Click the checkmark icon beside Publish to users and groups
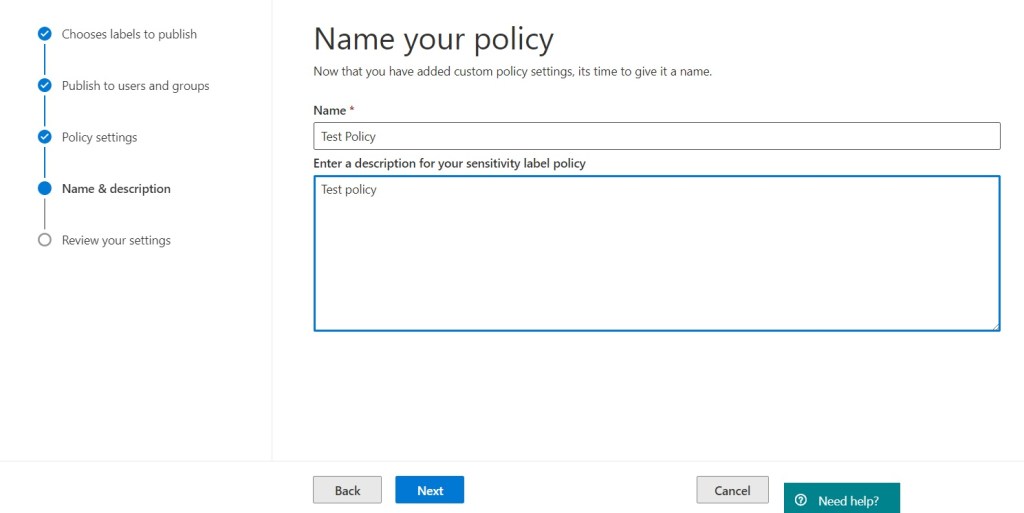The width and height of the screenshot is (1024, 513). (44, 85)
